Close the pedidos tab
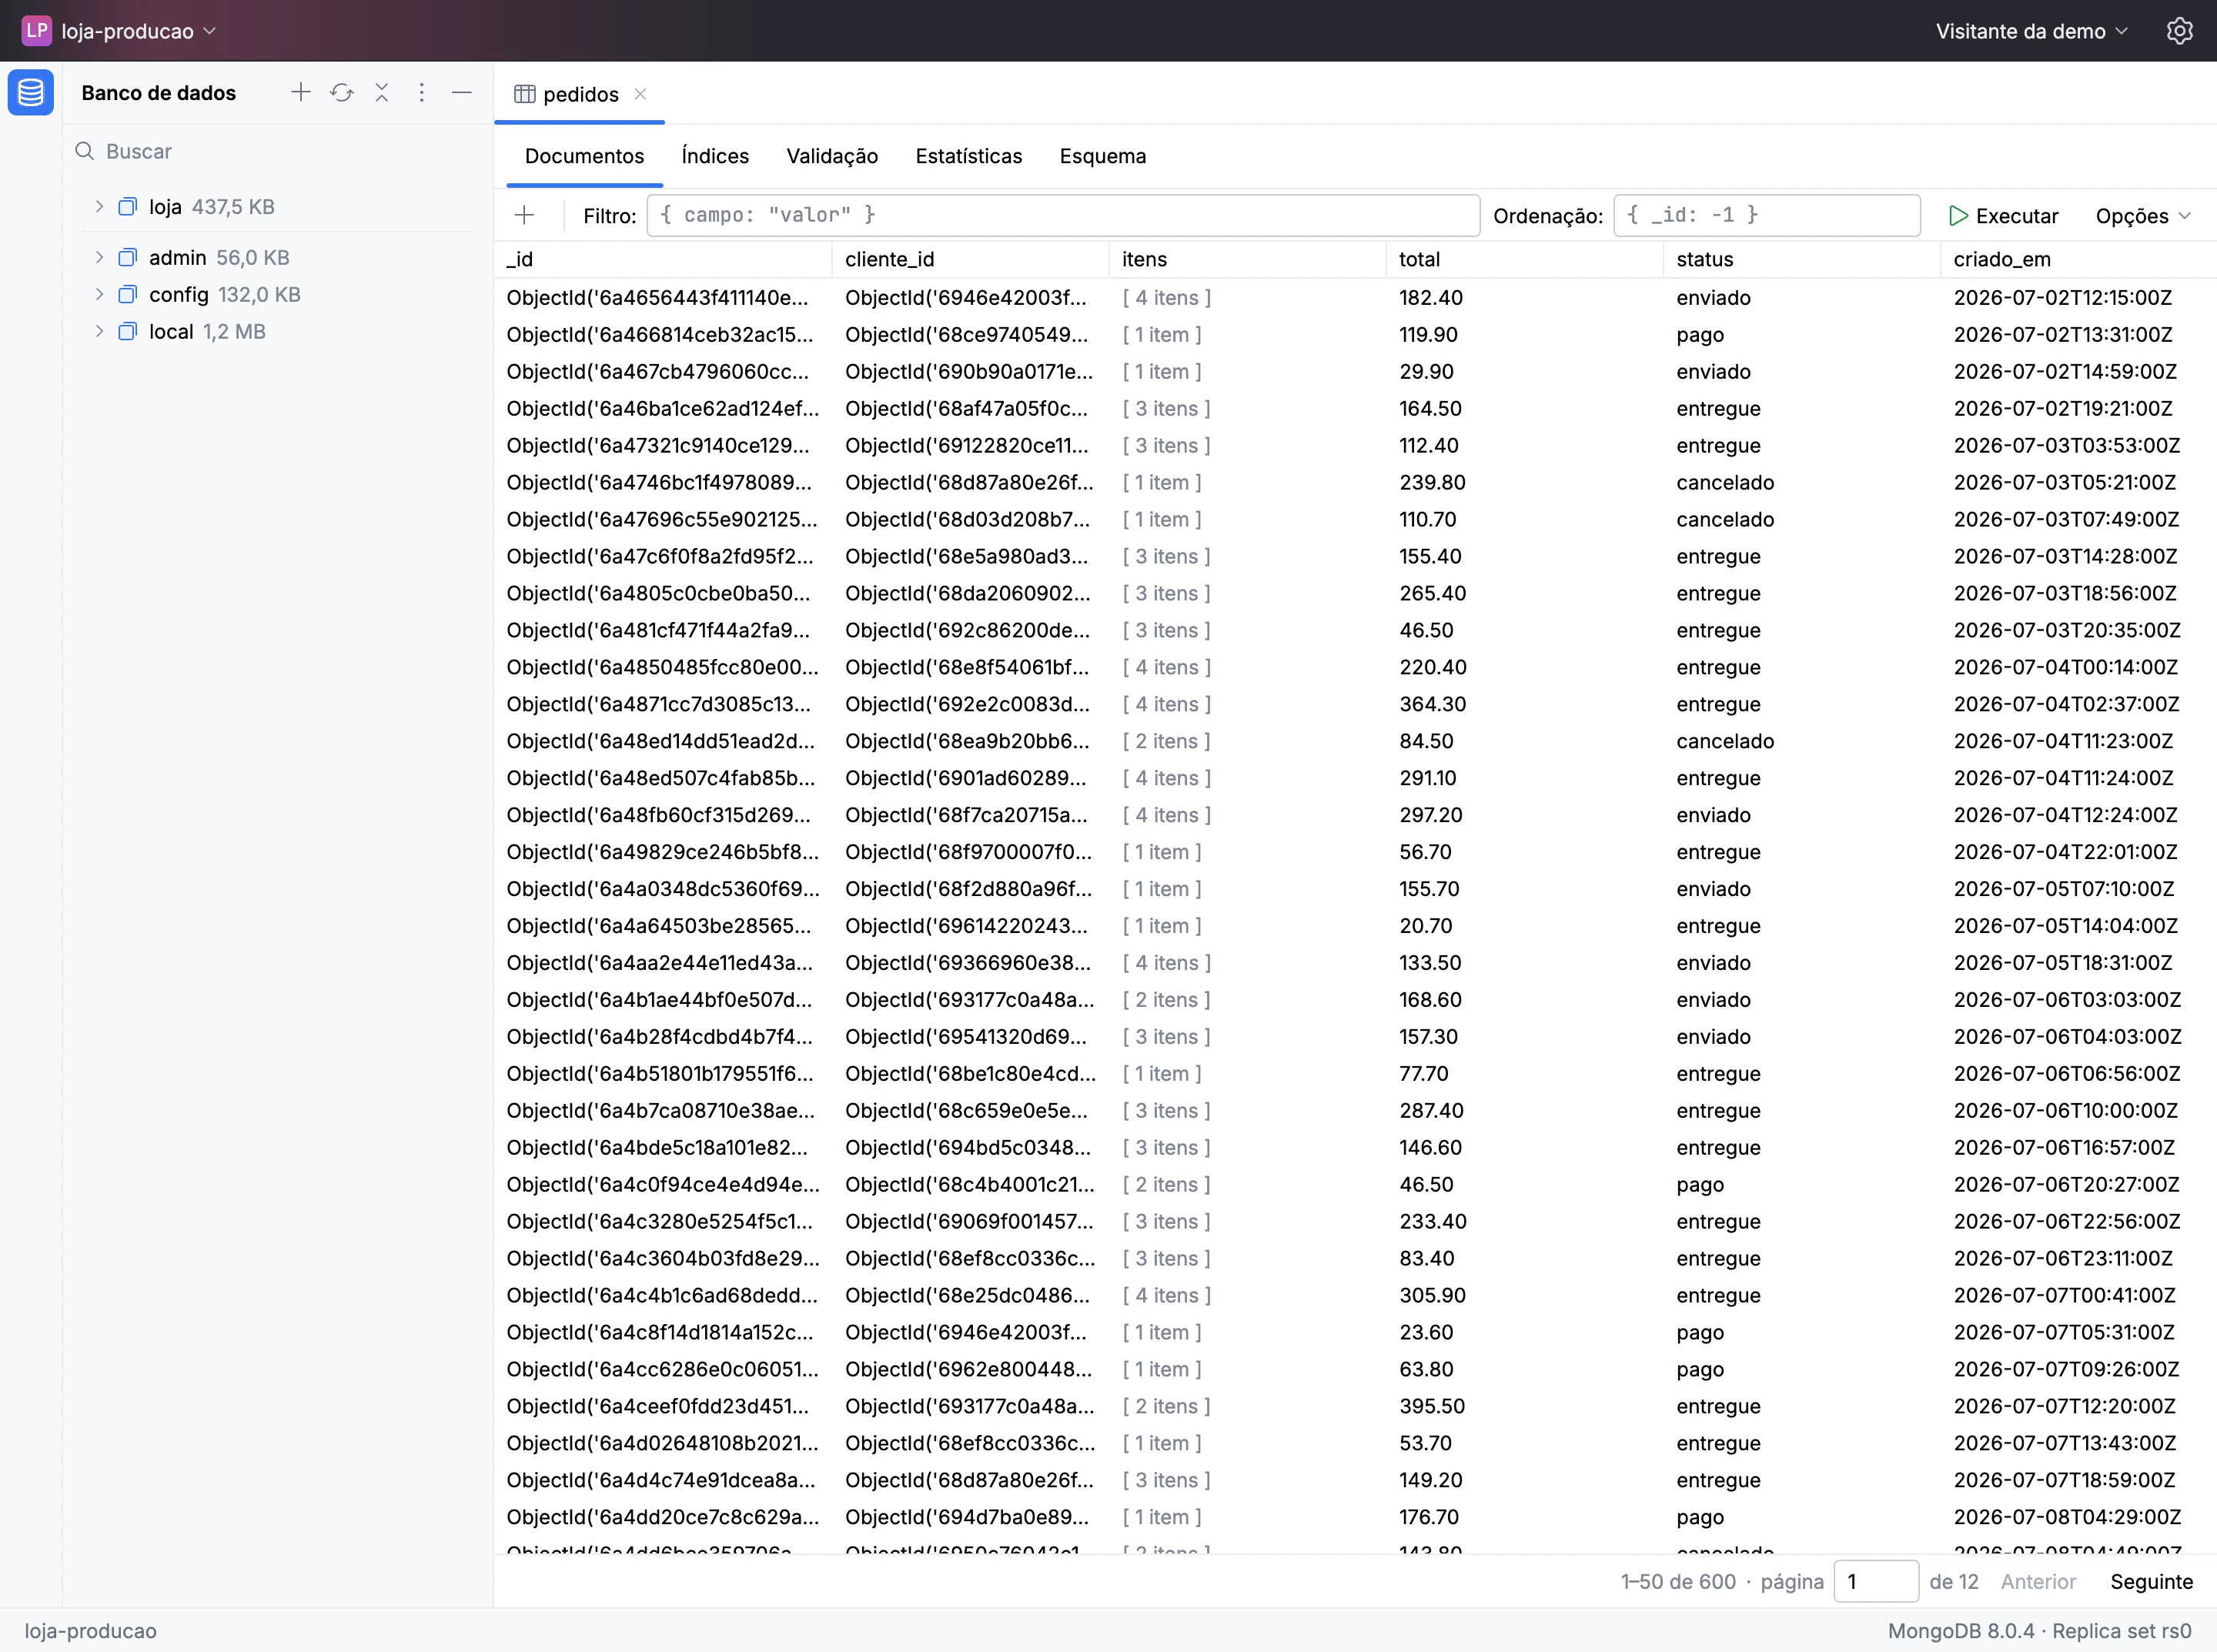The height and width of the screenshot is (1652, 2217). point(641,94)
